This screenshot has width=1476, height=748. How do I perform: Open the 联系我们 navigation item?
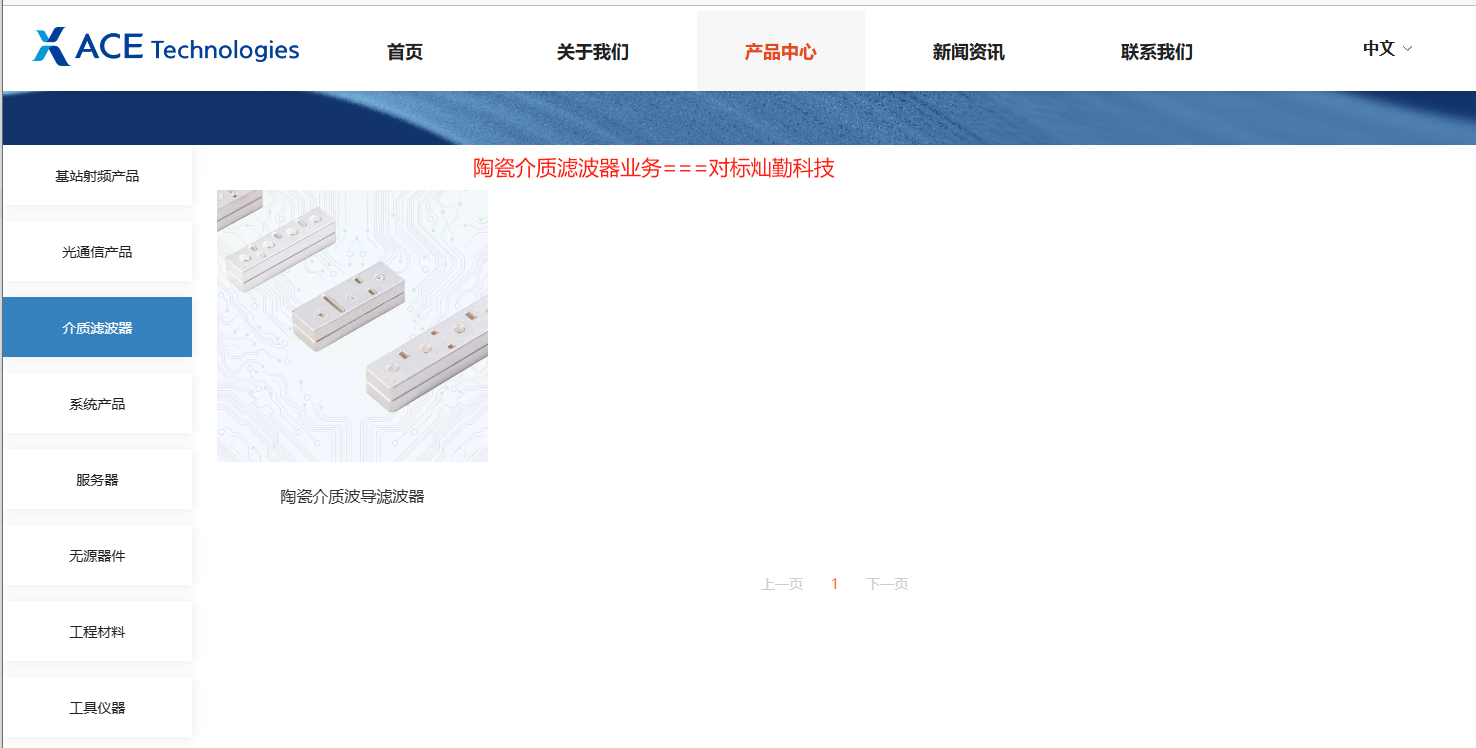[x=1157, y=52]
